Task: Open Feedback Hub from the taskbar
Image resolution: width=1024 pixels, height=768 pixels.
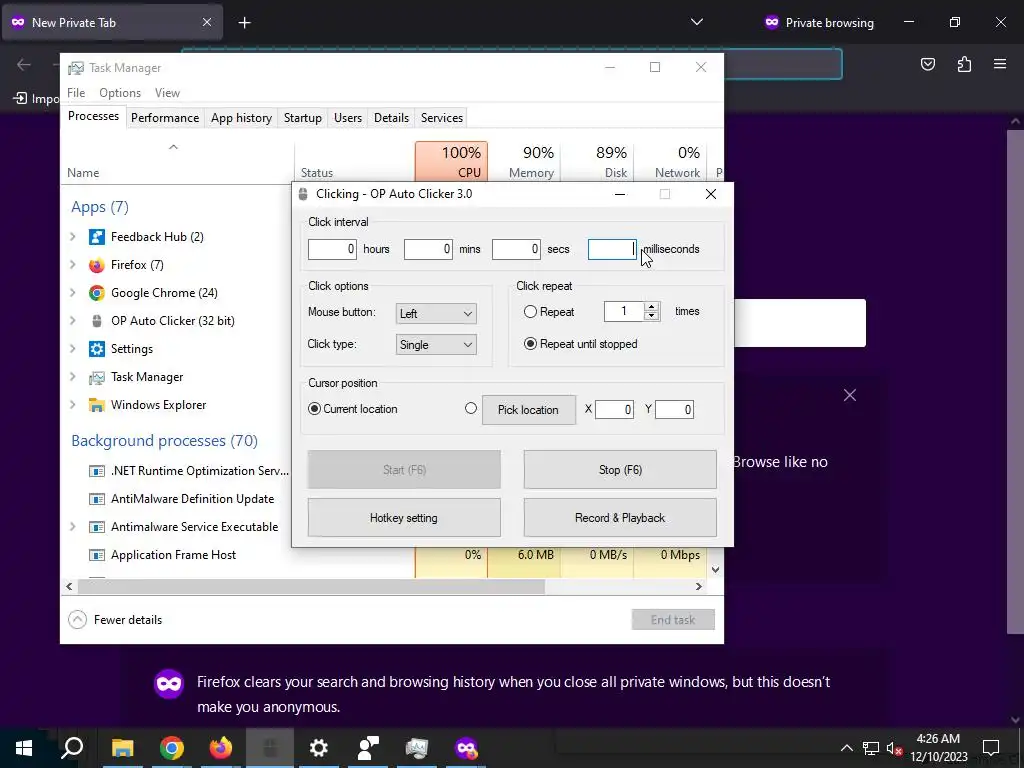Action: point(368,748)
